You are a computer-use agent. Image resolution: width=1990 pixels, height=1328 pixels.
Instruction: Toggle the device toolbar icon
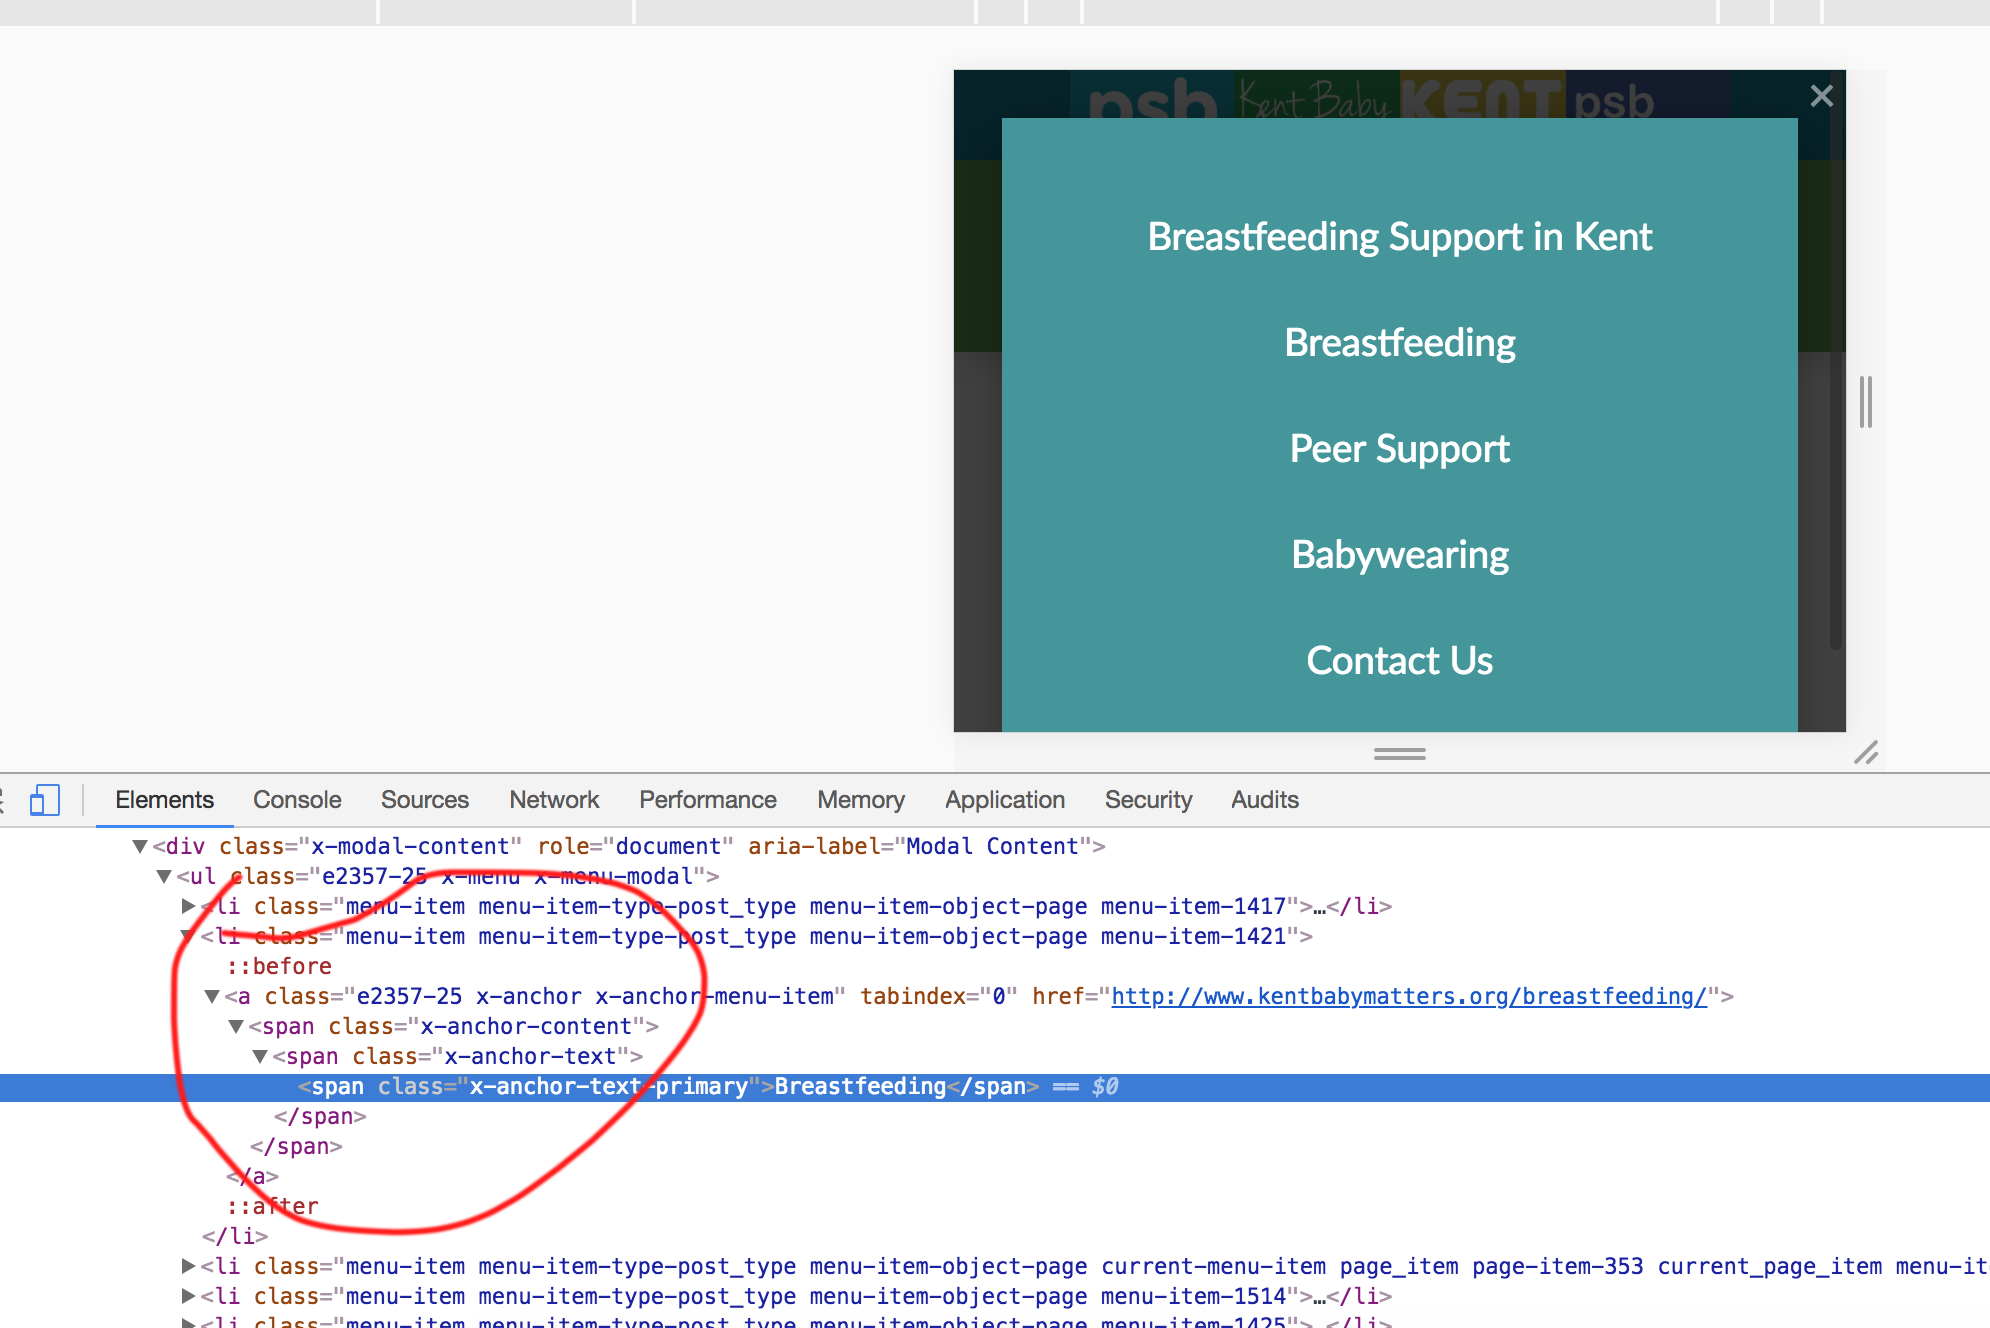(44, 800)
